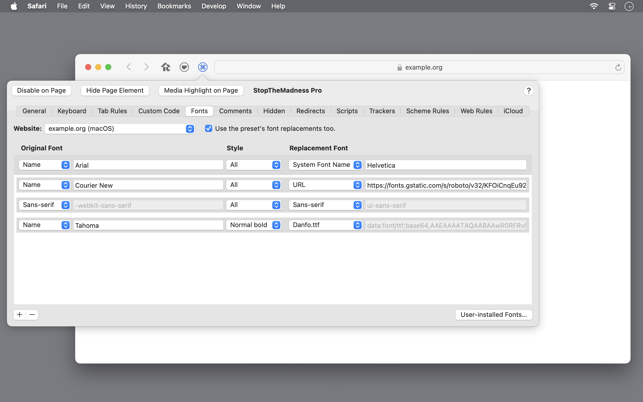Viewport: 643px width, 402px height.
Task: Click the StopTheMadness extension toolbar icon
Action: click(x=203, y=67)
